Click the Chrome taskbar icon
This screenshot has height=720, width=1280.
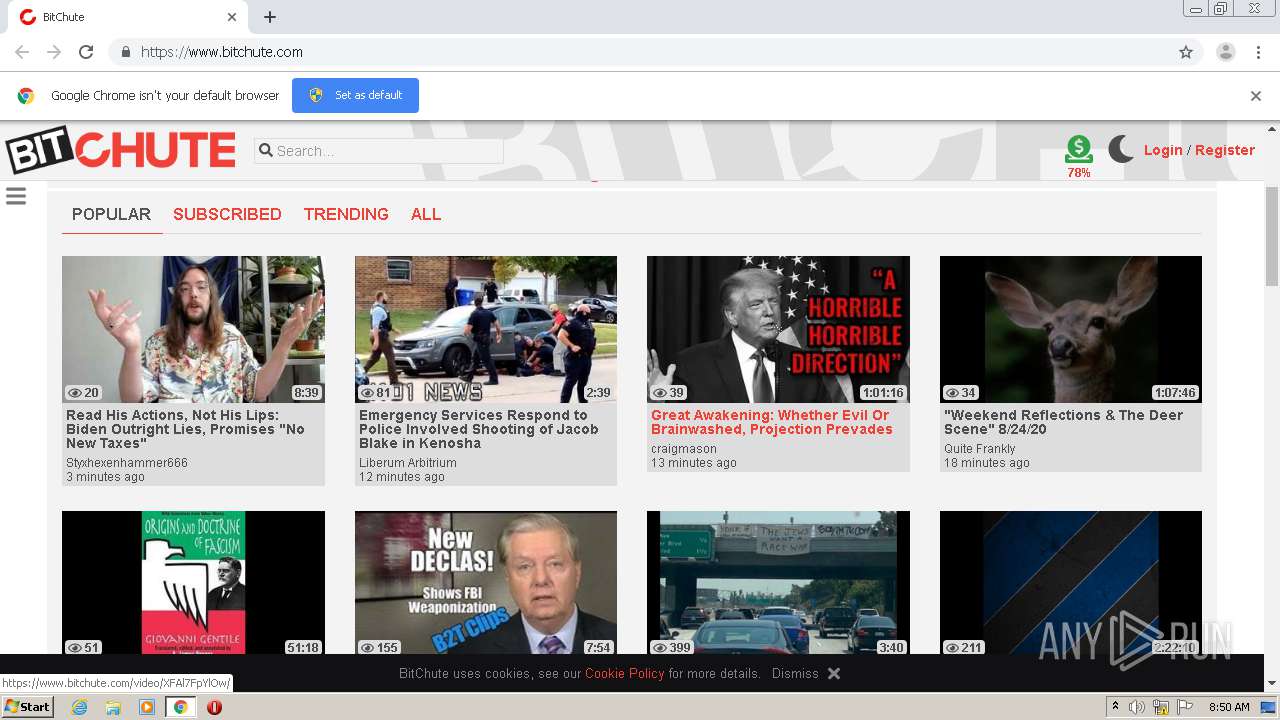(181, 707)
